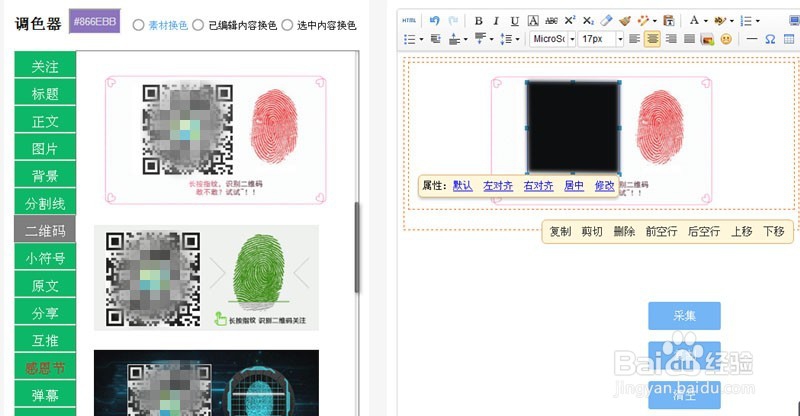Open the 背景 category tab

pos(45,176)
